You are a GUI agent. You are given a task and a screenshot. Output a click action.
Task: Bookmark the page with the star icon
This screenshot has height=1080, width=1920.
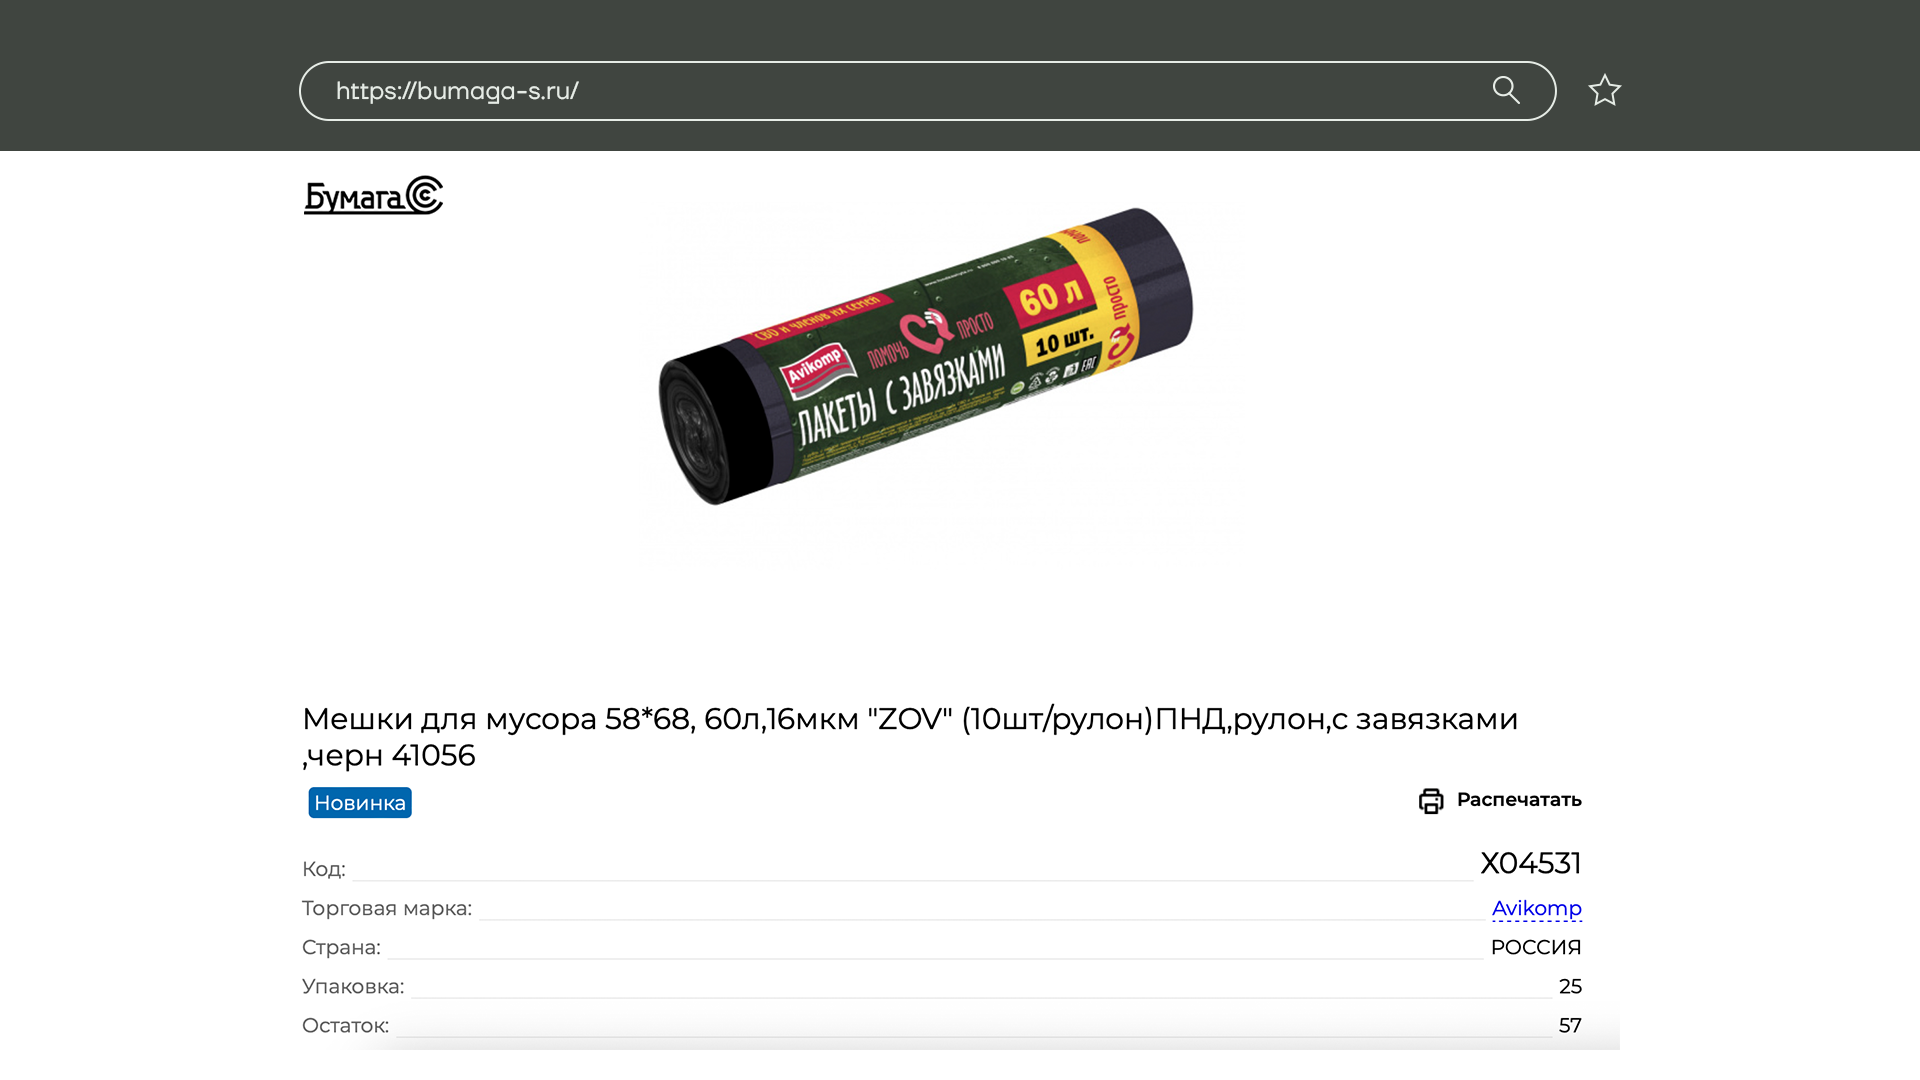pyautogui.click(x=1604, y=90)
